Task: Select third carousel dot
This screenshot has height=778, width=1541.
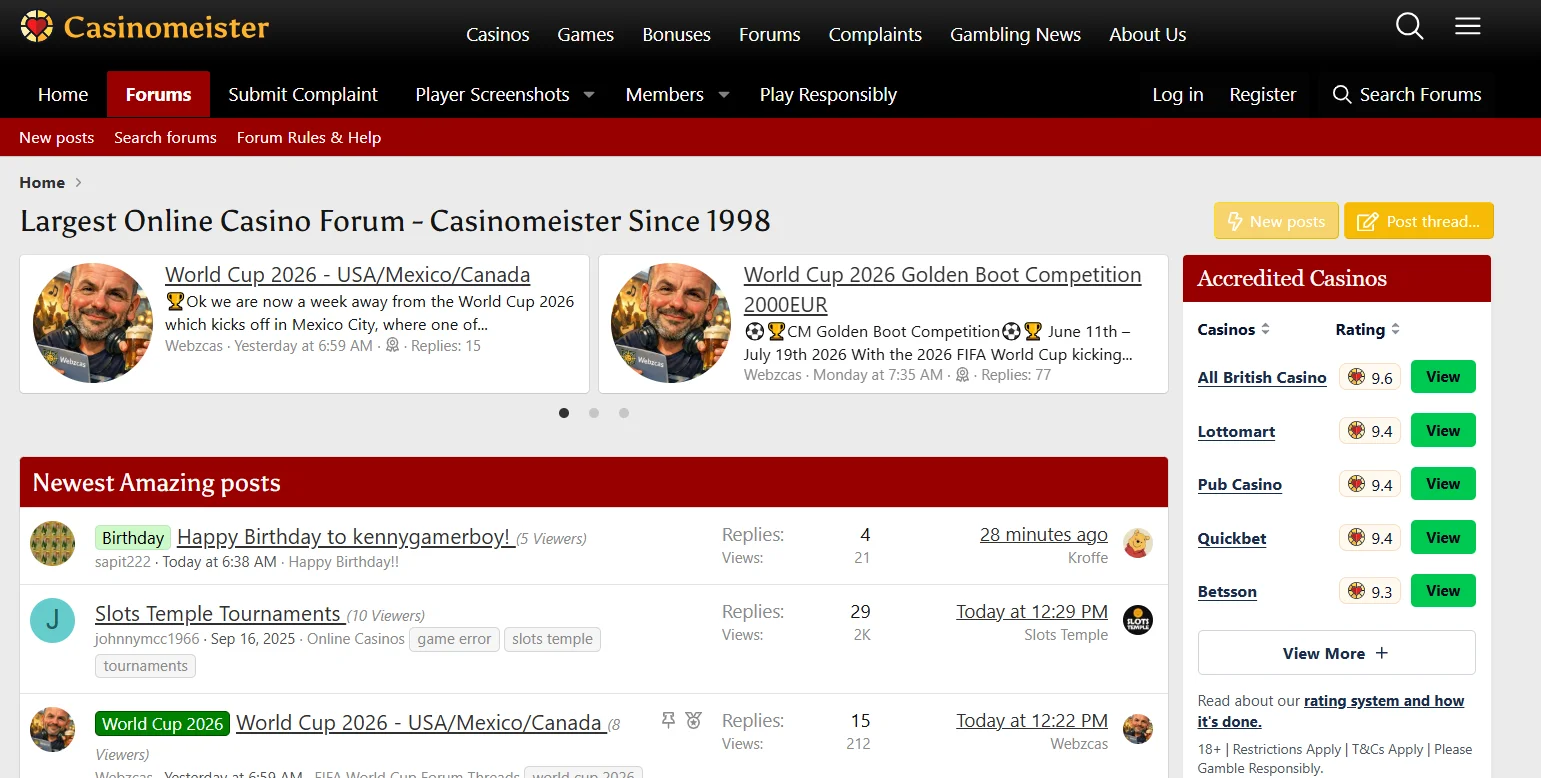Action: click(x=624, y=413)
